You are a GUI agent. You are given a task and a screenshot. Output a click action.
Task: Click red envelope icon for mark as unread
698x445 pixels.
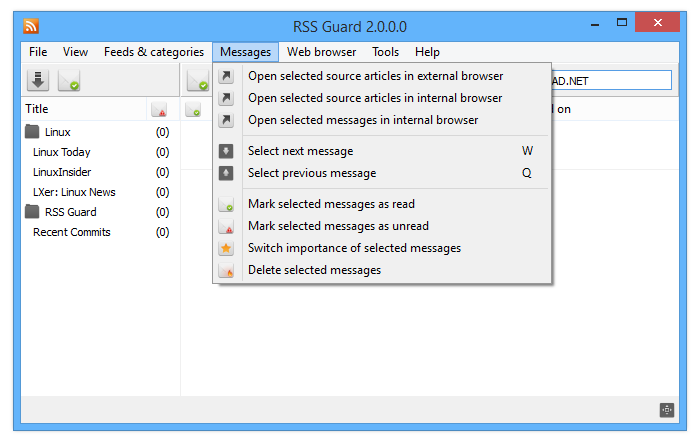coord(226,226)
